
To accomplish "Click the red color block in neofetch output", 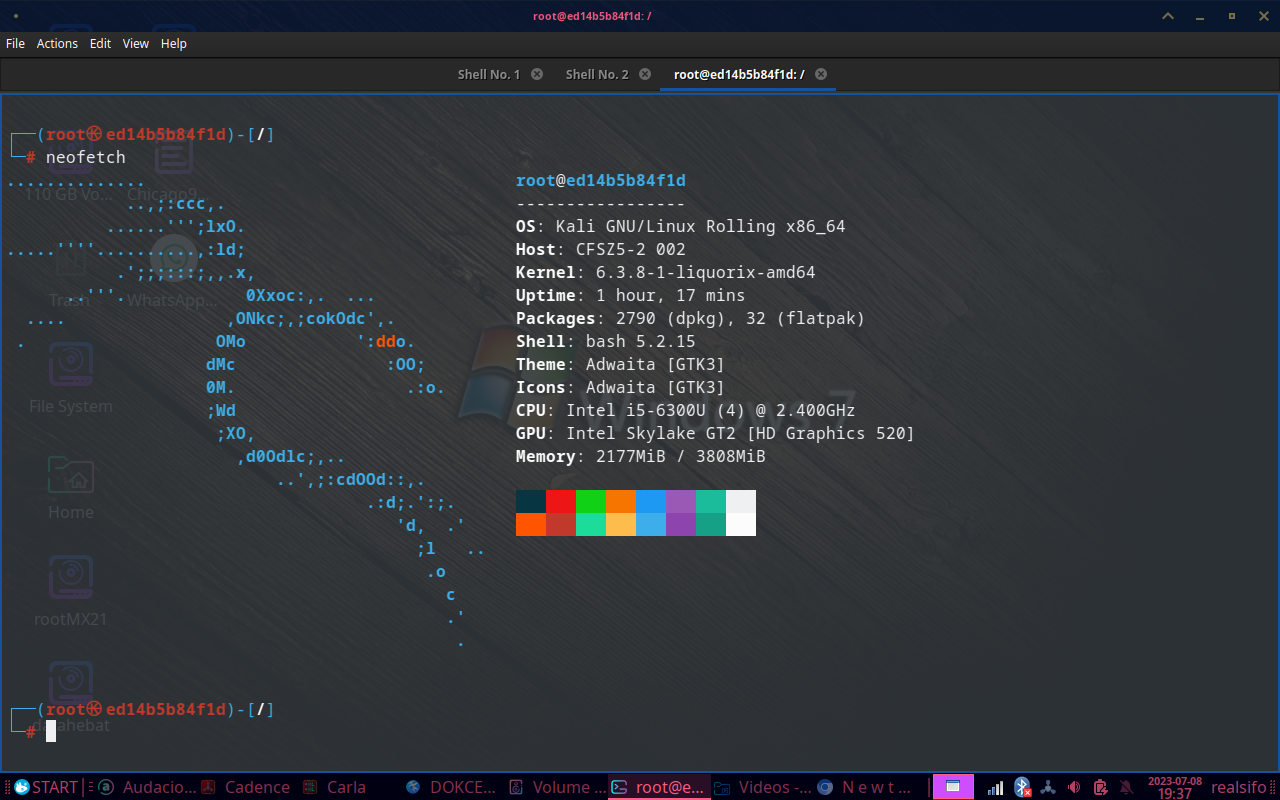I will pyautogui.click(x=561, y=501).
